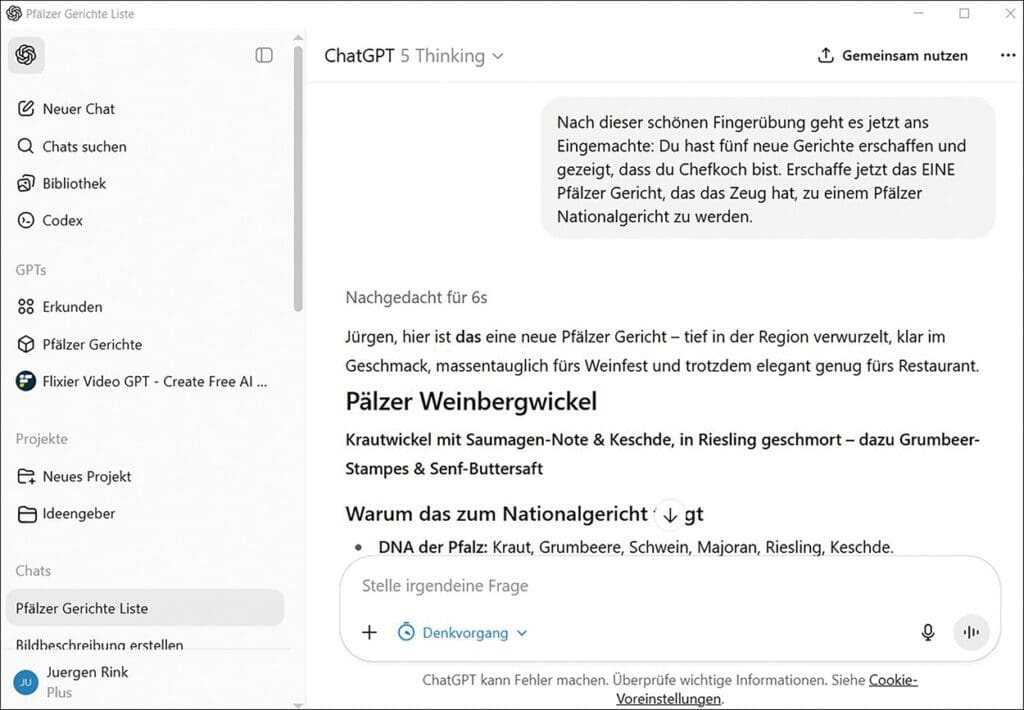1024x710 pixels.
Task: Open Erkunden under GPTs
Action: (72, 307)
